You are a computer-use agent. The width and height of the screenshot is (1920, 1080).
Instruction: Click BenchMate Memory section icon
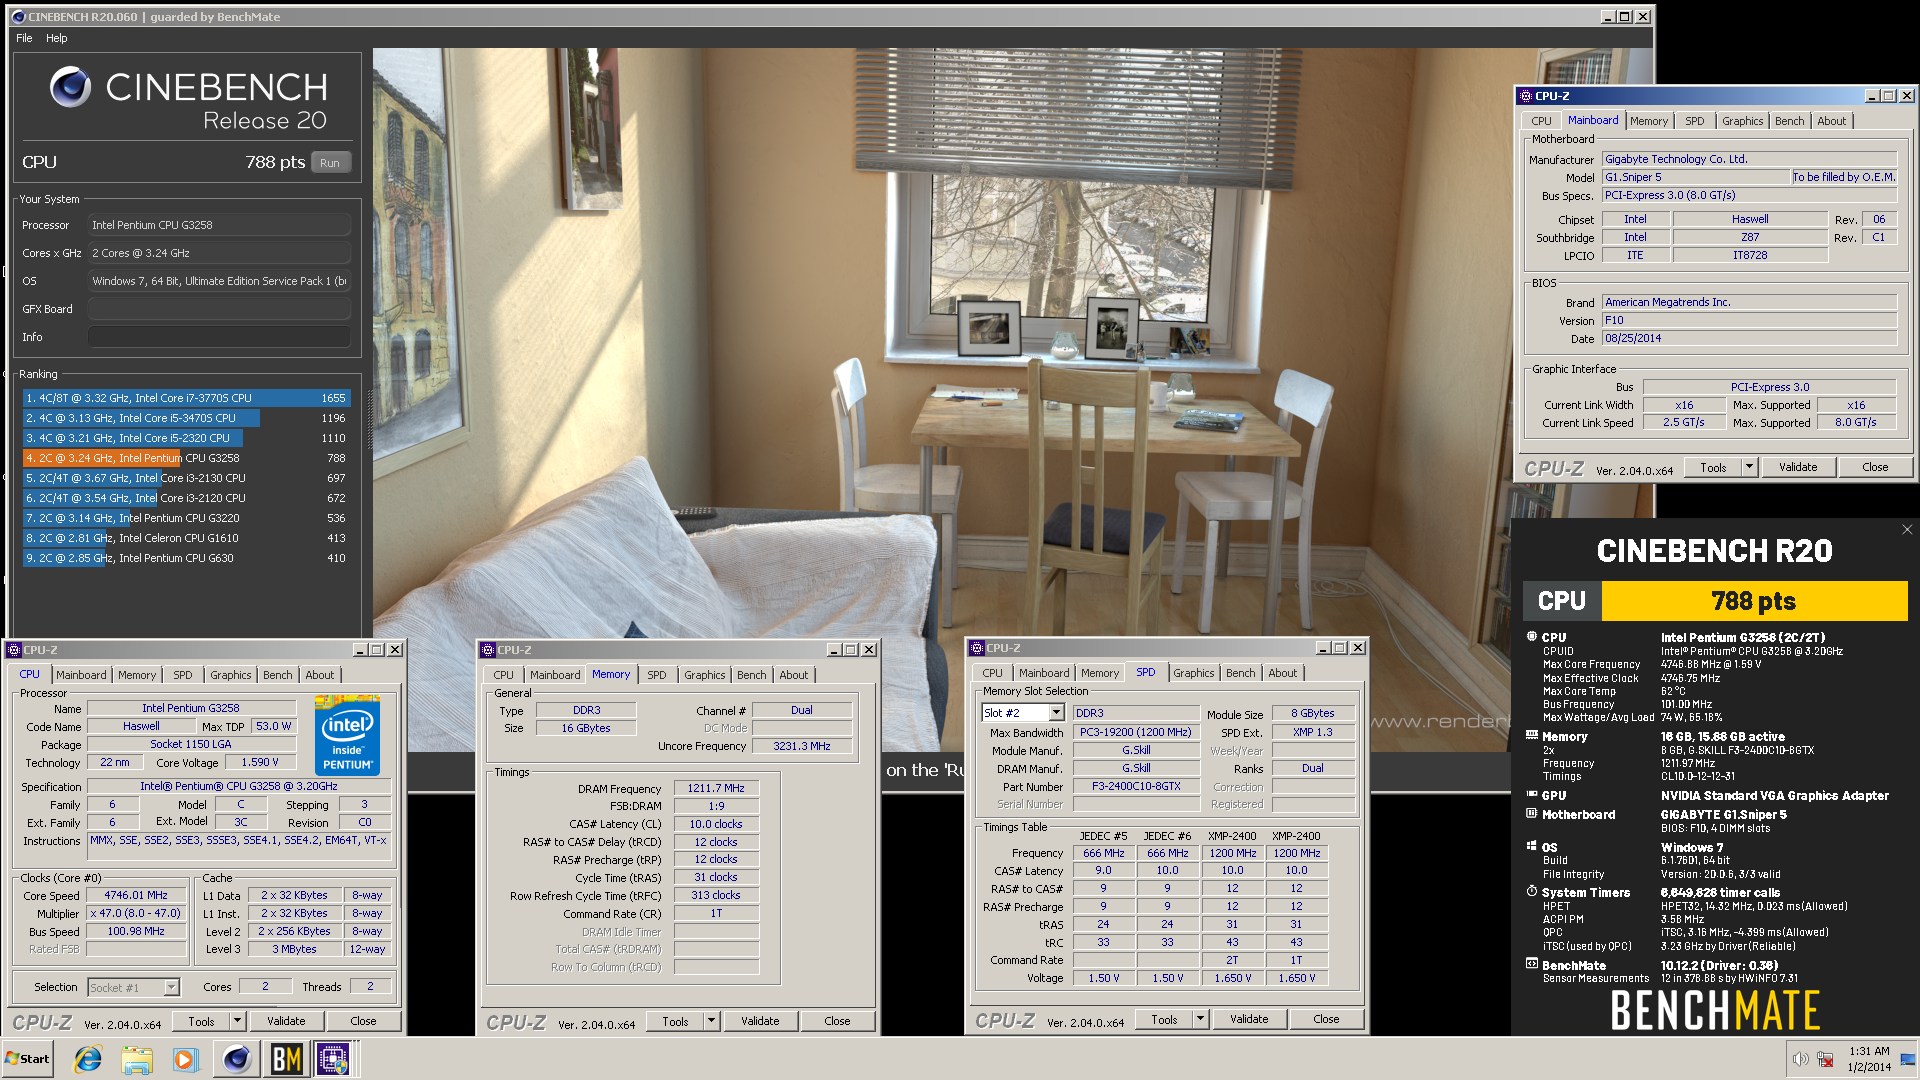point(1532,736)
